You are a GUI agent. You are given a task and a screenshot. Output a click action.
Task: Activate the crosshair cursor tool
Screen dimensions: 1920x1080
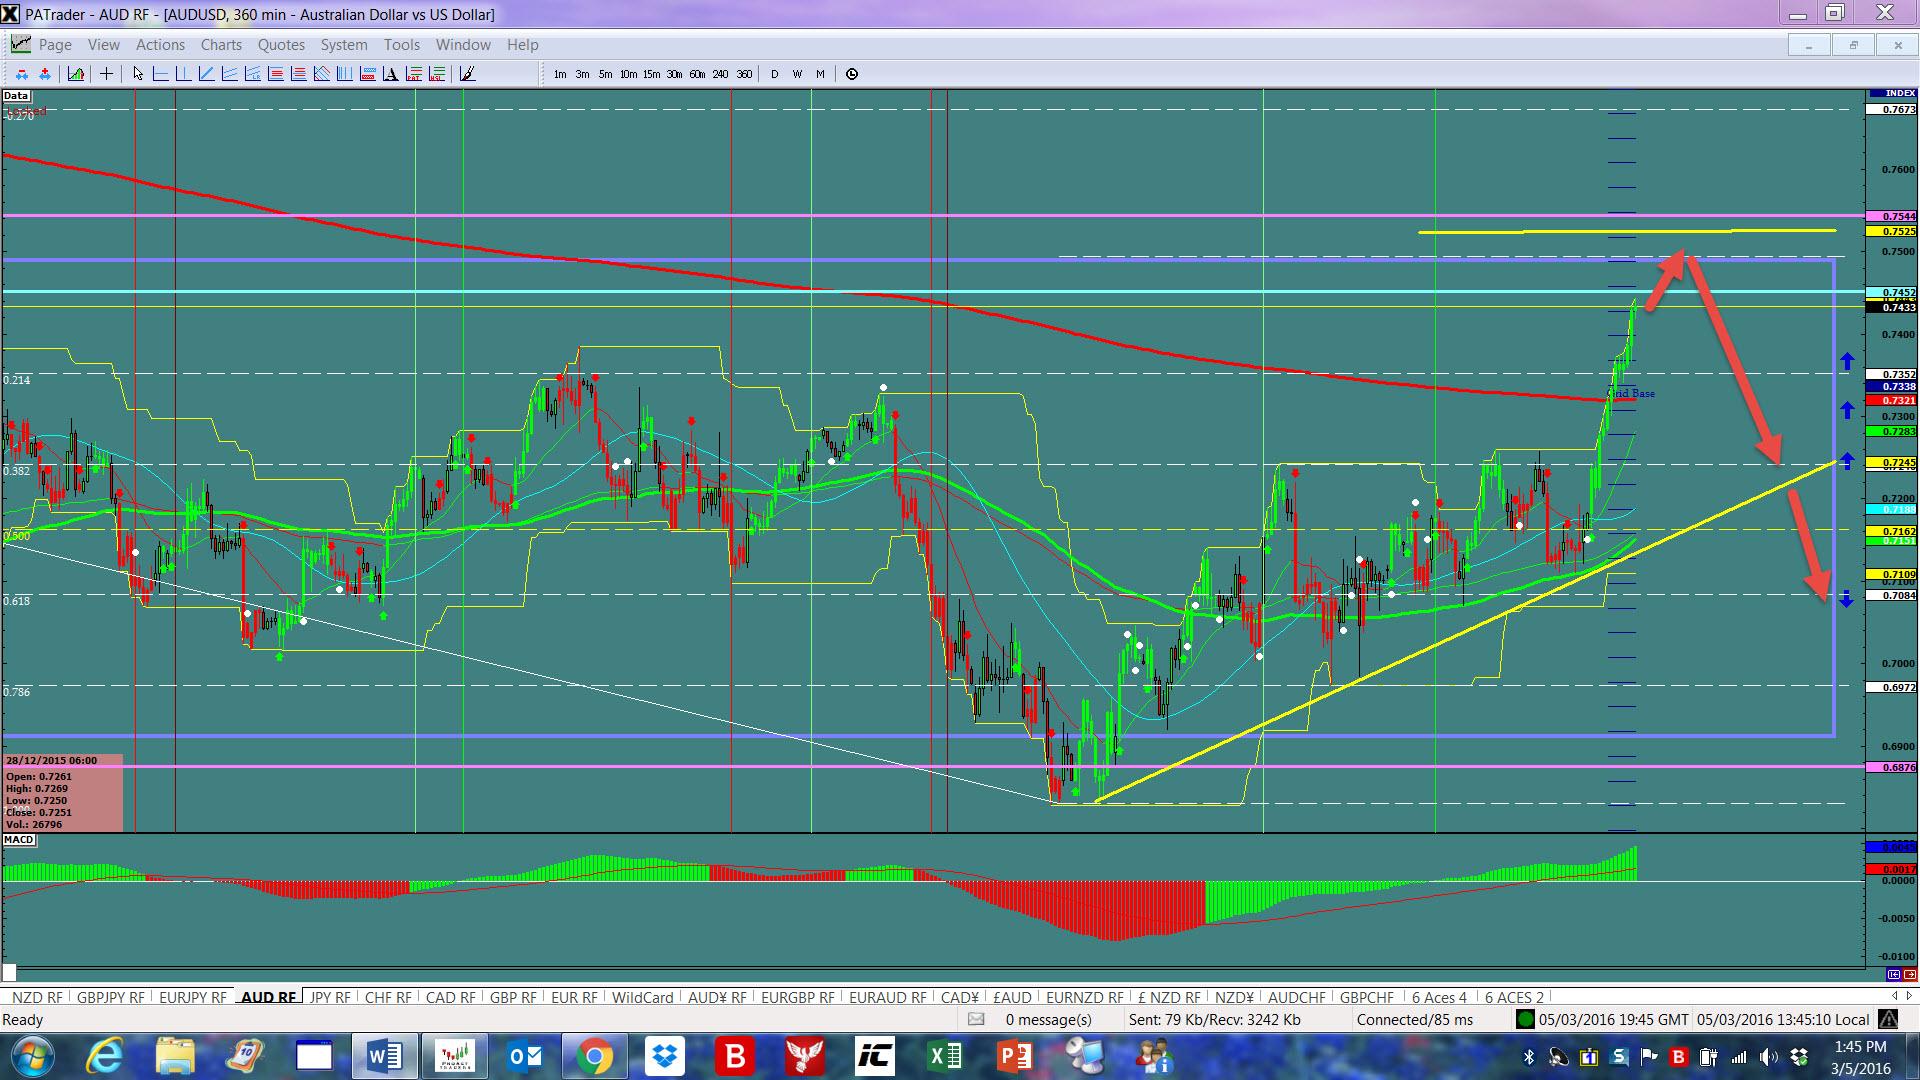(106, 74)
